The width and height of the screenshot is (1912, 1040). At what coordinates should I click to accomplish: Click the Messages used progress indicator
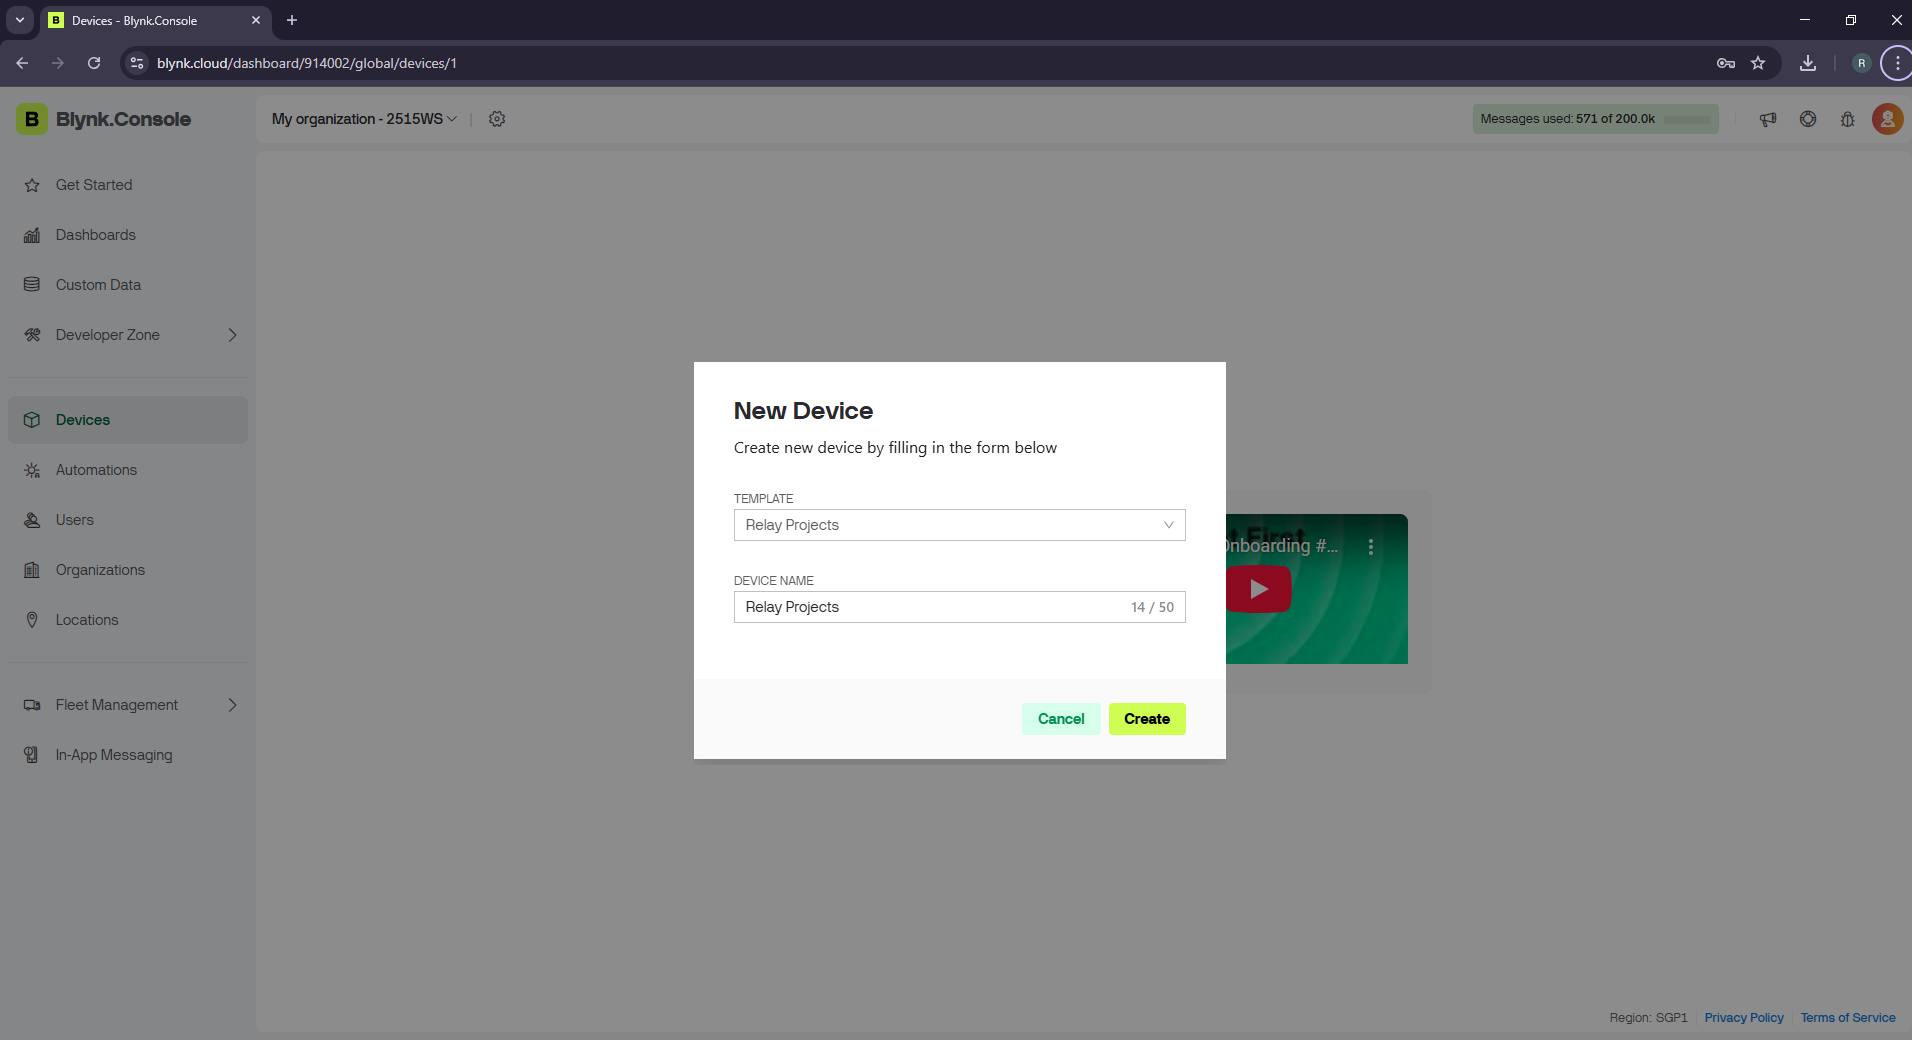tap(1595, 119)
